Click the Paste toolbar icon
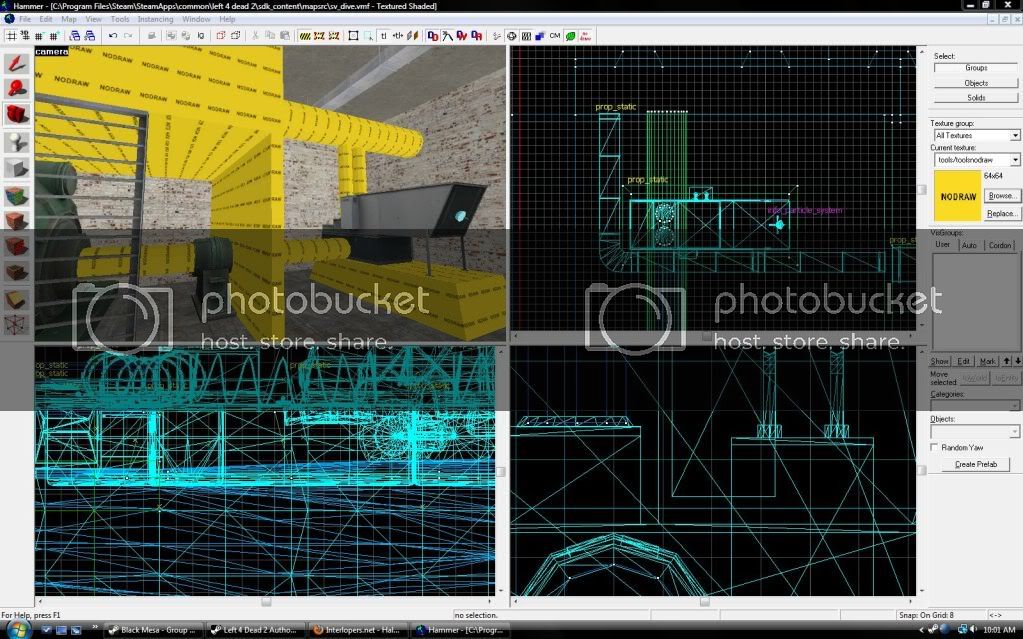Viewport: 1023px width, 639px height. click(285, 36)
